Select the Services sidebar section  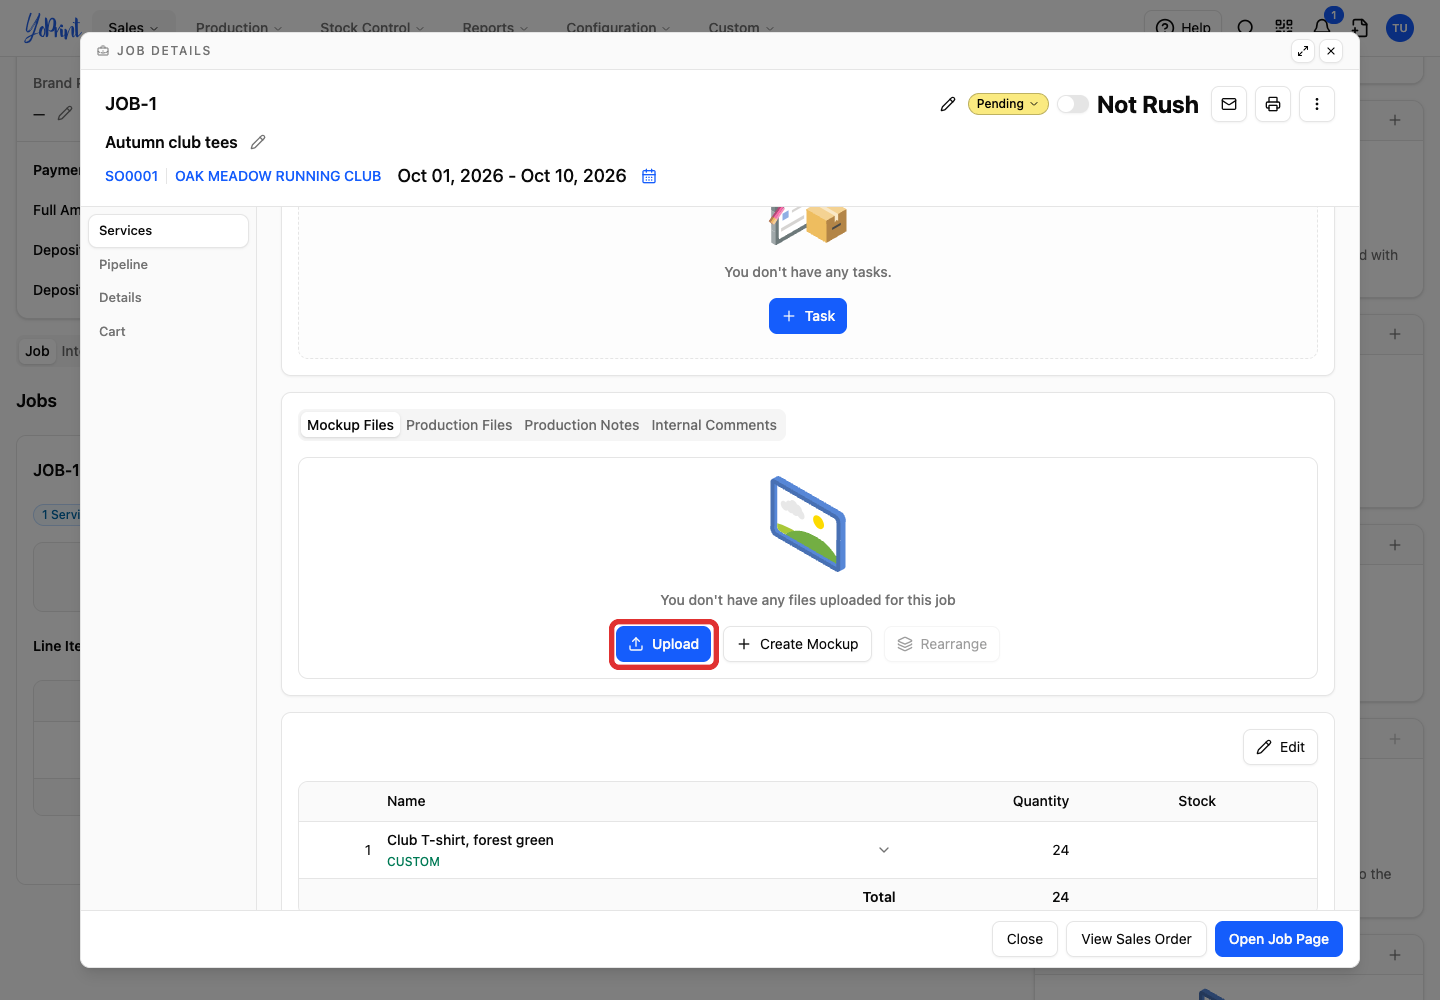(x=168, y=230)
